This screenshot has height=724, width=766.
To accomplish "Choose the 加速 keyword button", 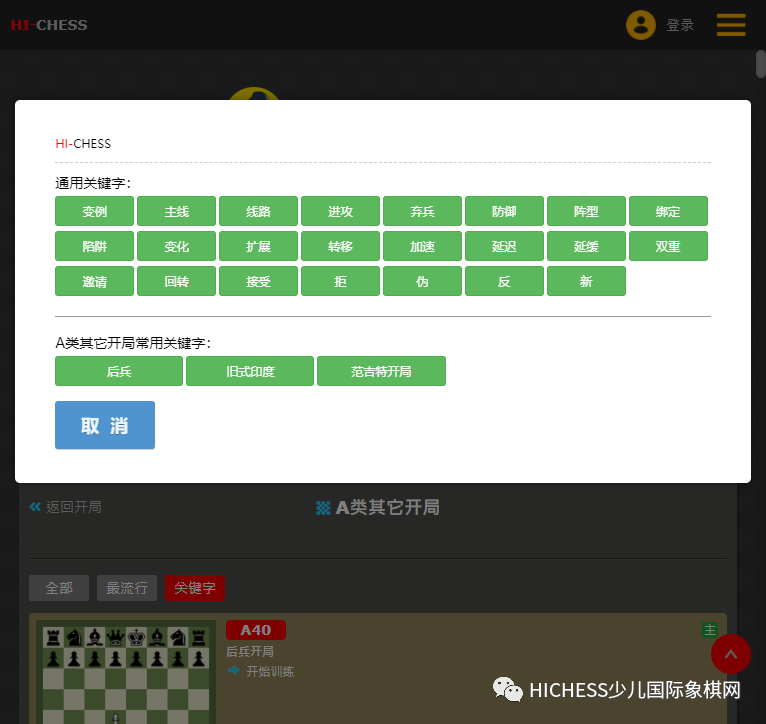I will (423, 246).
